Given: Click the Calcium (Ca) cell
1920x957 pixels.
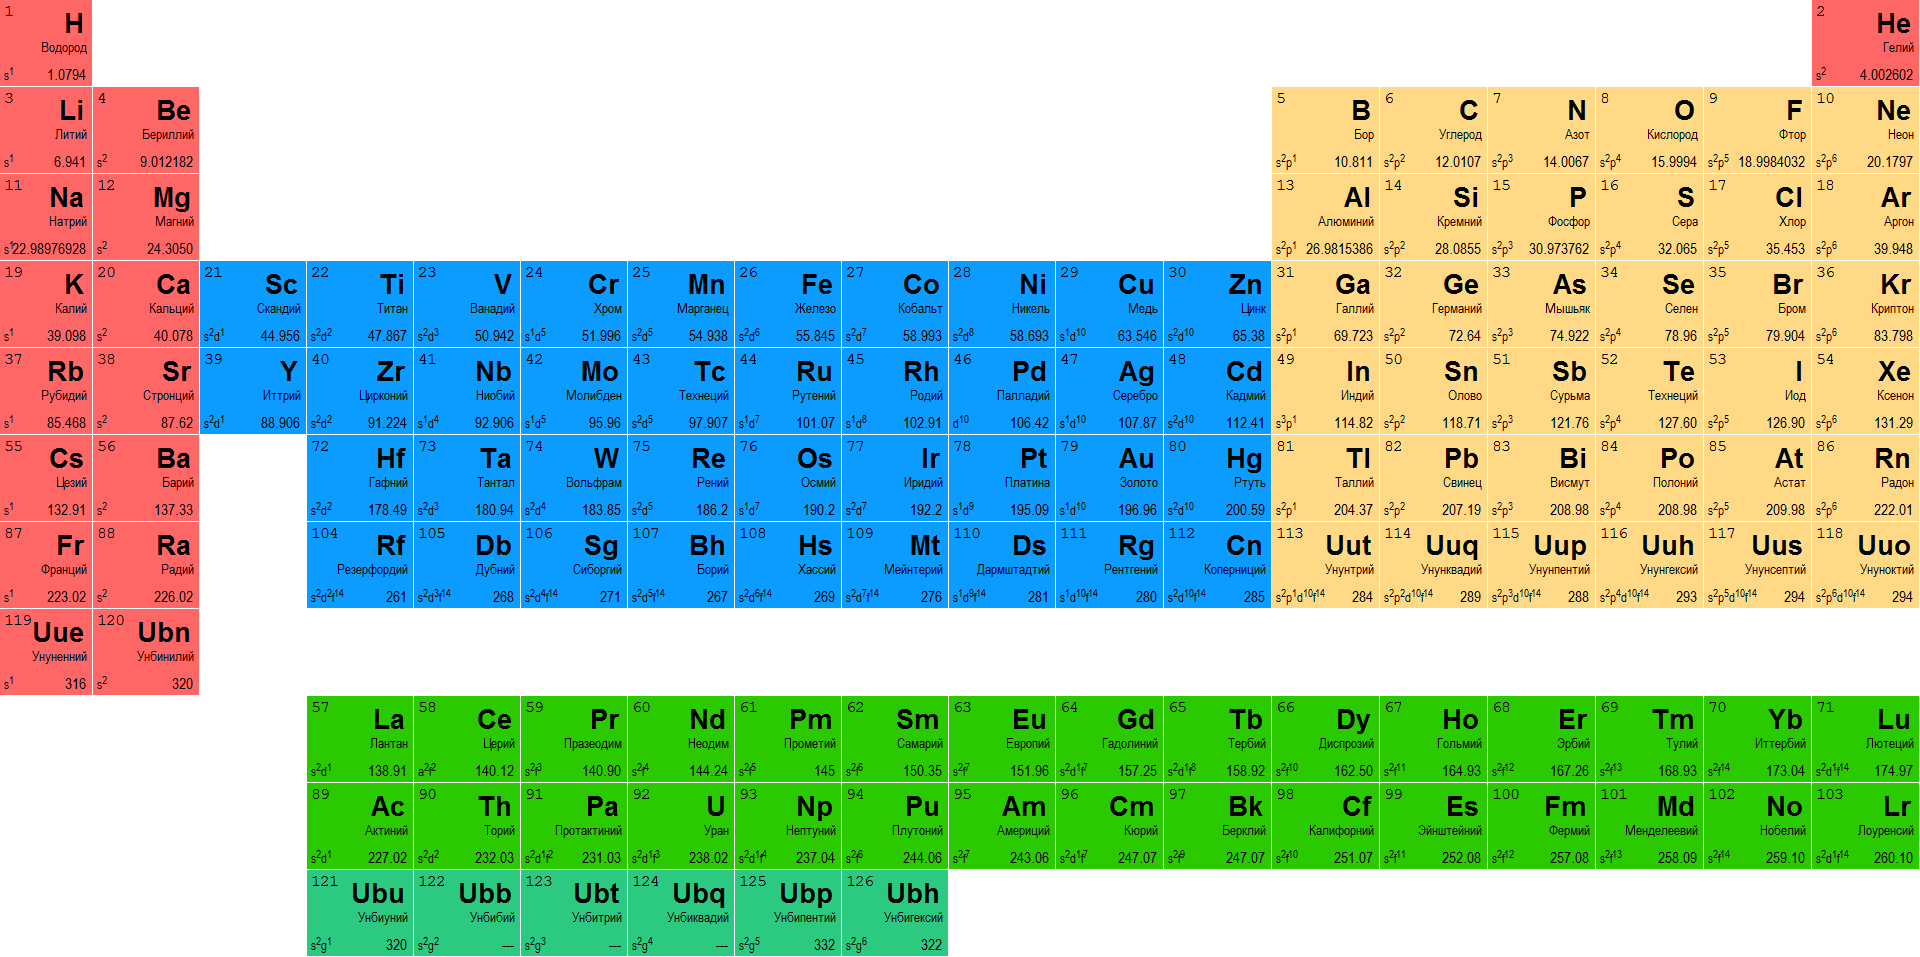Looking at the screenshot, I should point(146,304).
